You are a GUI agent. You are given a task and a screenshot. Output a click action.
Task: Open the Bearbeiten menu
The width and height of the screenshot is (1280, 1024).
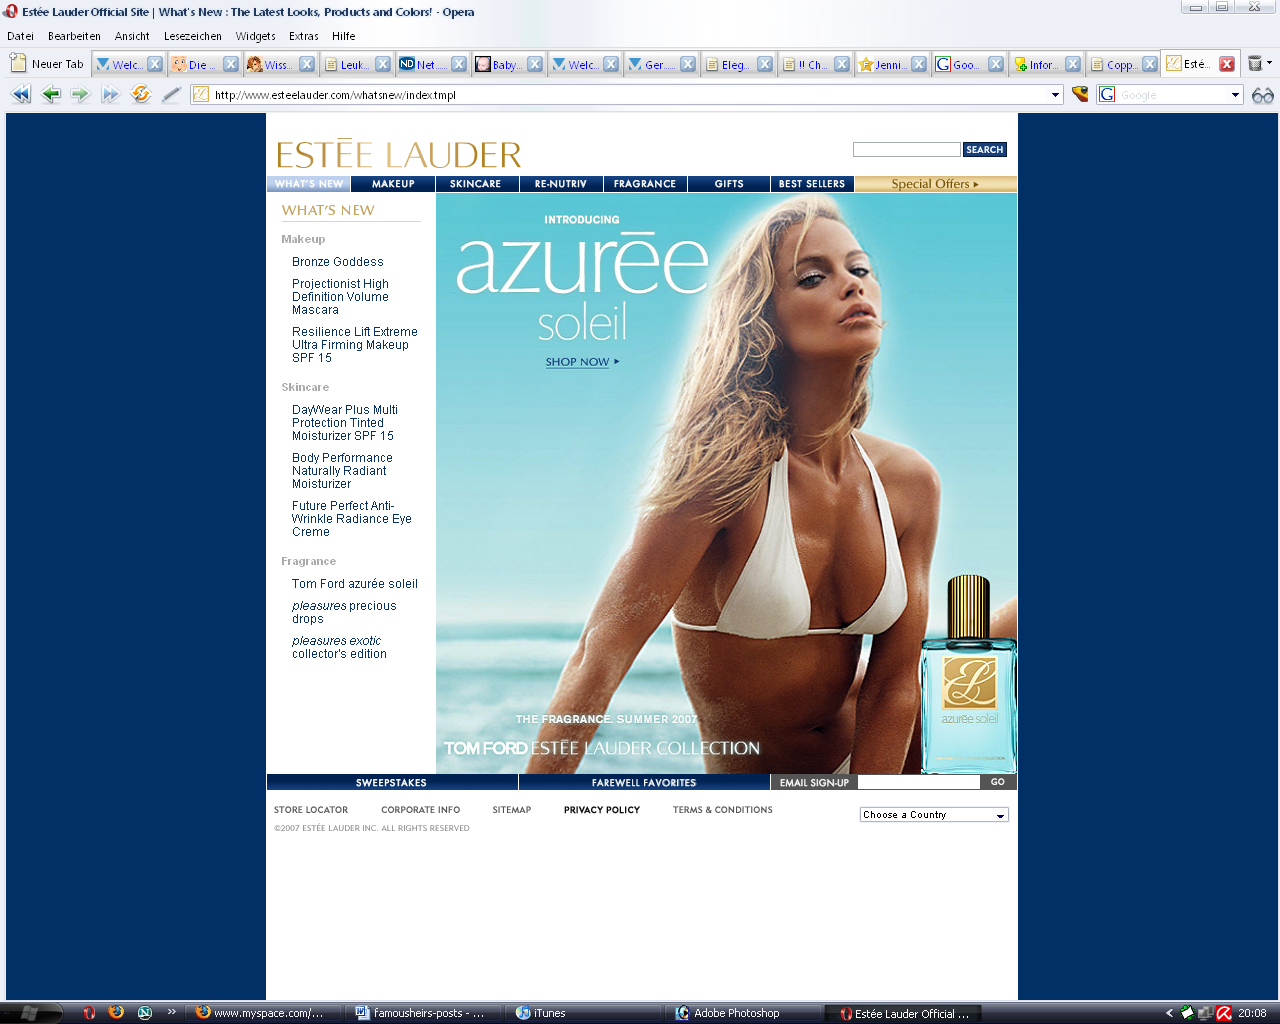[74, 36]
